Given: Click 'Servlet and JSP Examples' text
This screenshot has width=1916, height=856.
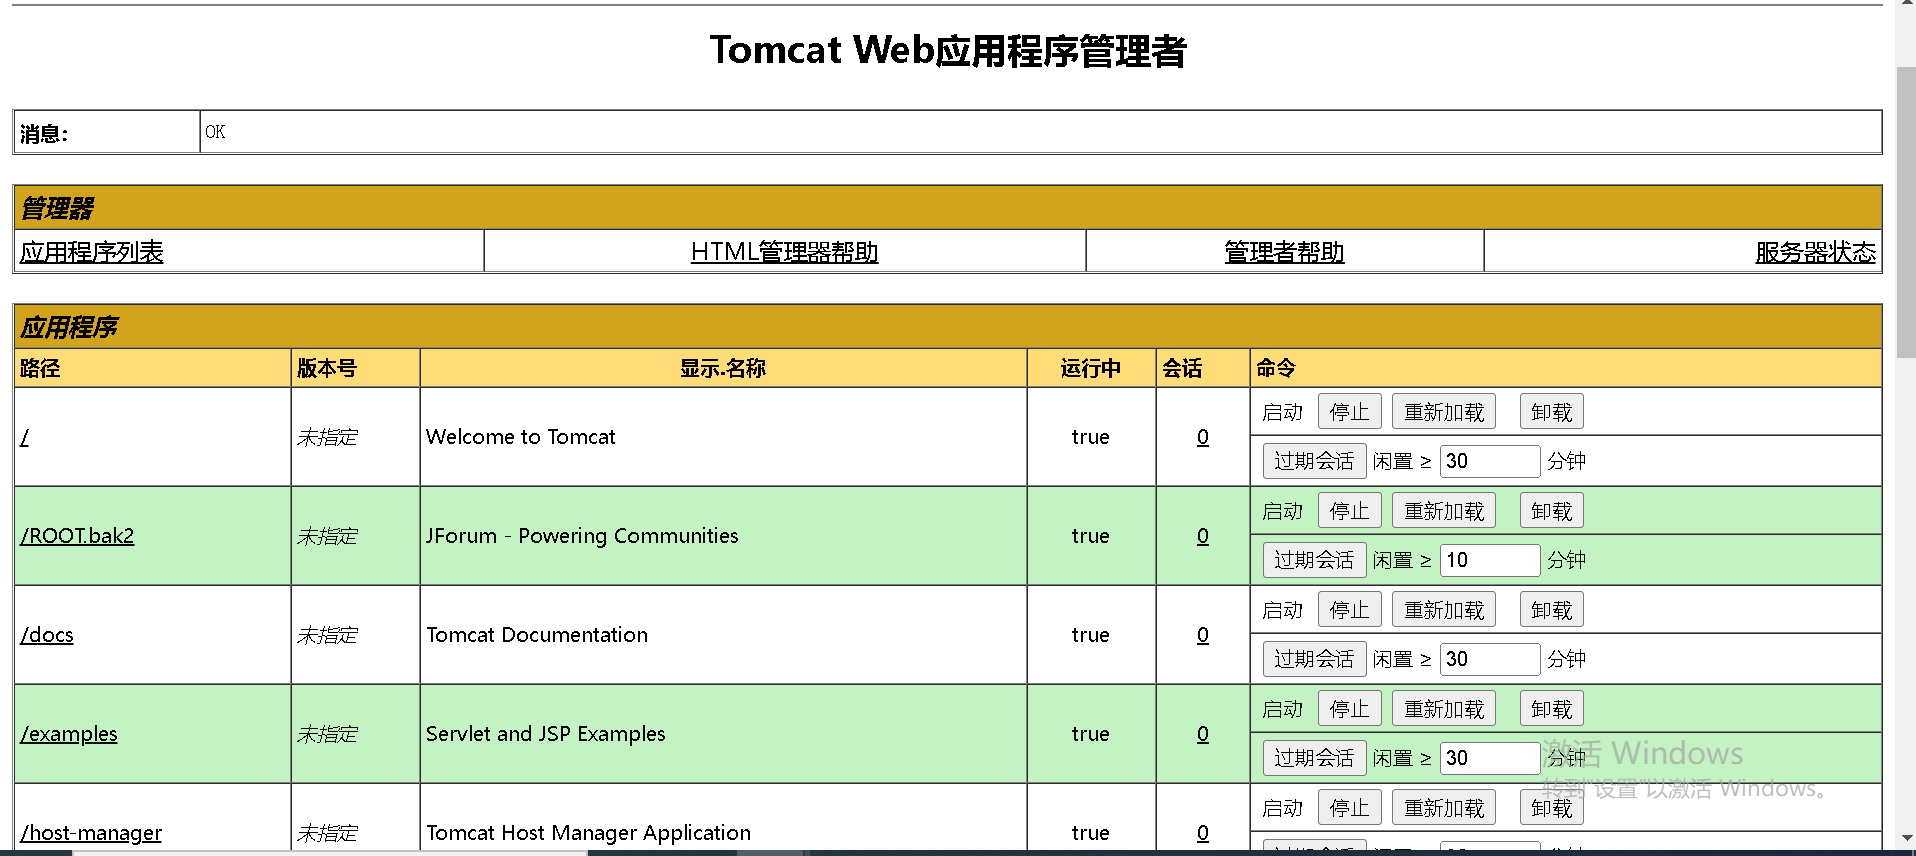Looking at the screenshot, I should point(546,734).
